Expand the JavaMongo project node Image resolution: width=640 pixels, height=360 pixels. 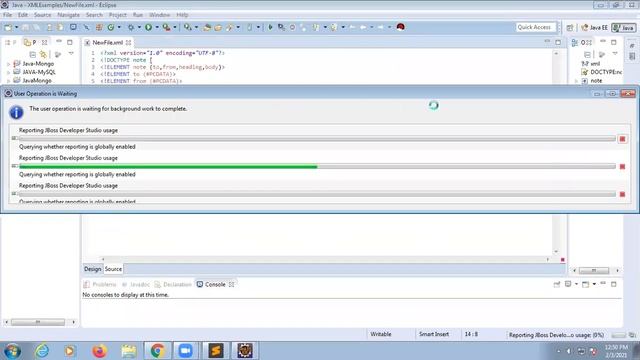[8, 81]
